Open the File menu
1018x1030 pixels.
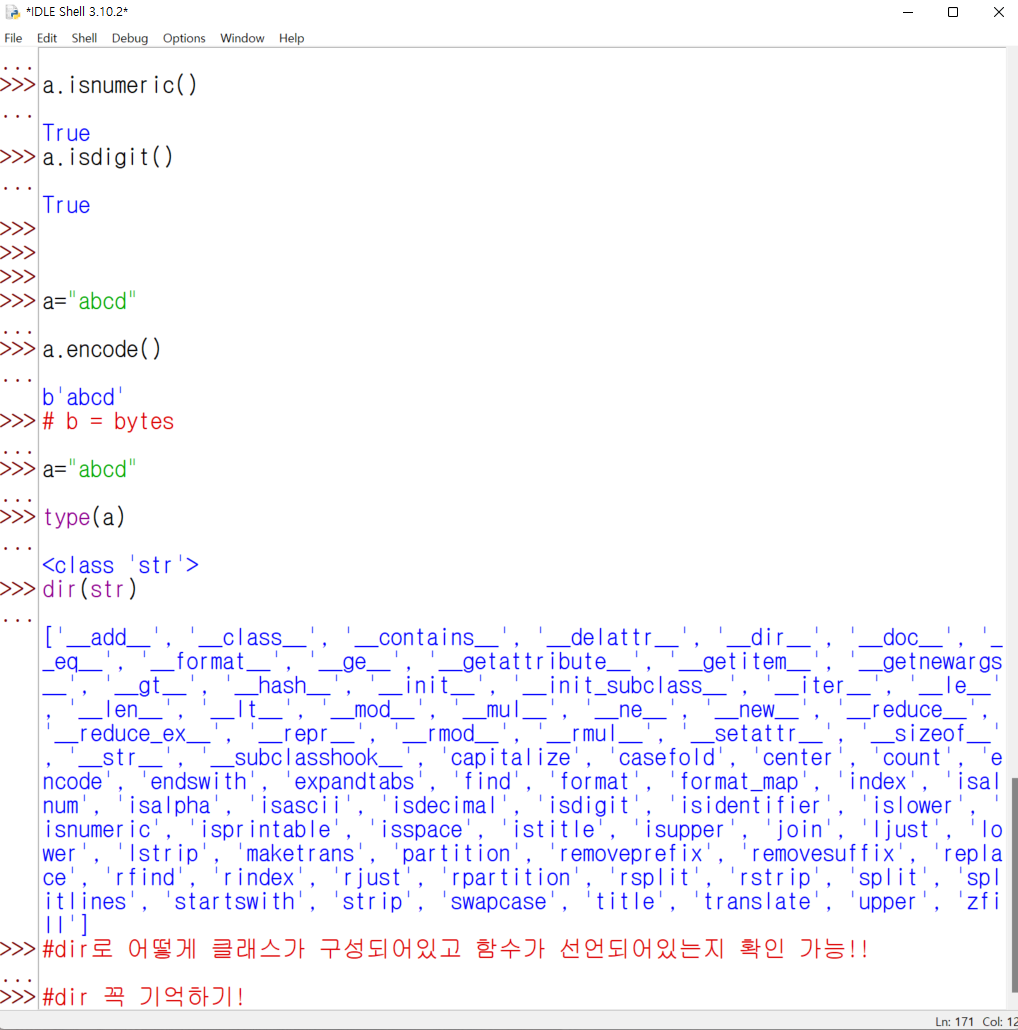pos(13,38)
